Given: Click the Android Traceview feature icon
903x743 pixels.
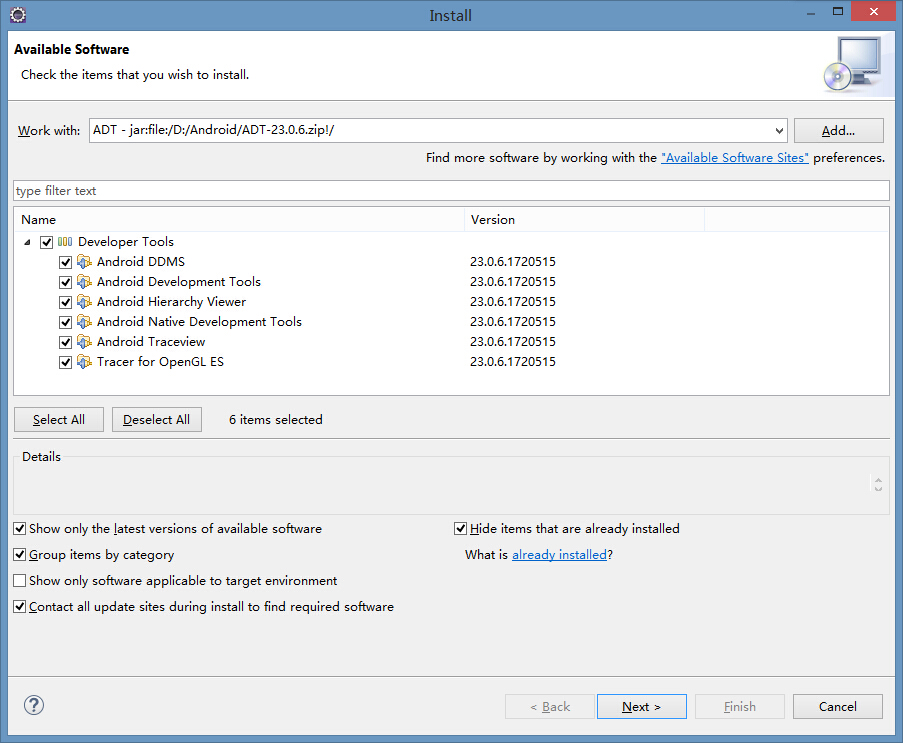Looking at the screenshot, I should tap(84, 342).
